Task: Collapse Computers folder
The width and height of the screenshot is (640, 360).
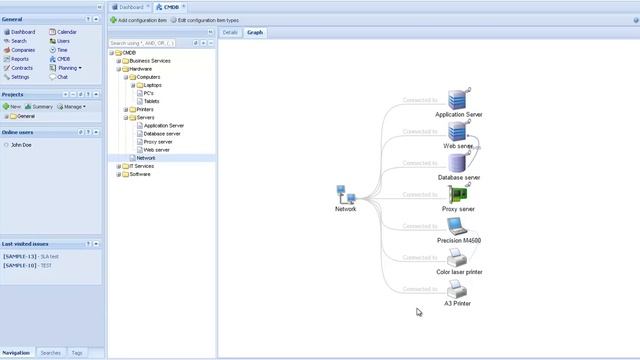Action: 126,77
